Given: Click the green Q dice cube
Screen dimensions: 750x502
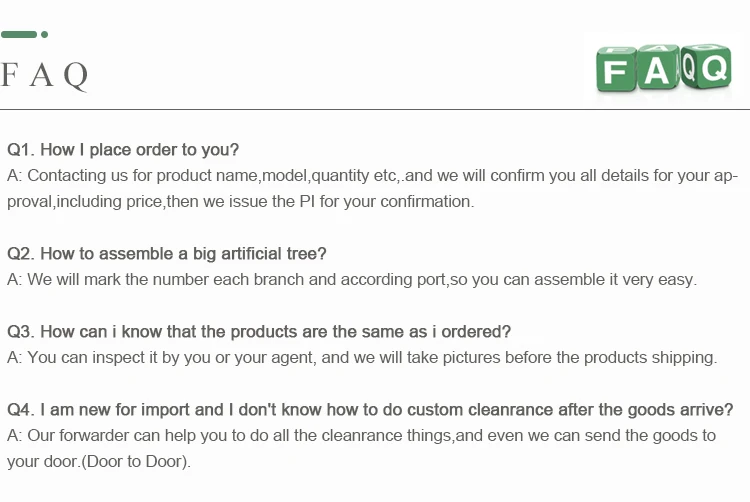Looking at the screenshot, I should [706, 66].
